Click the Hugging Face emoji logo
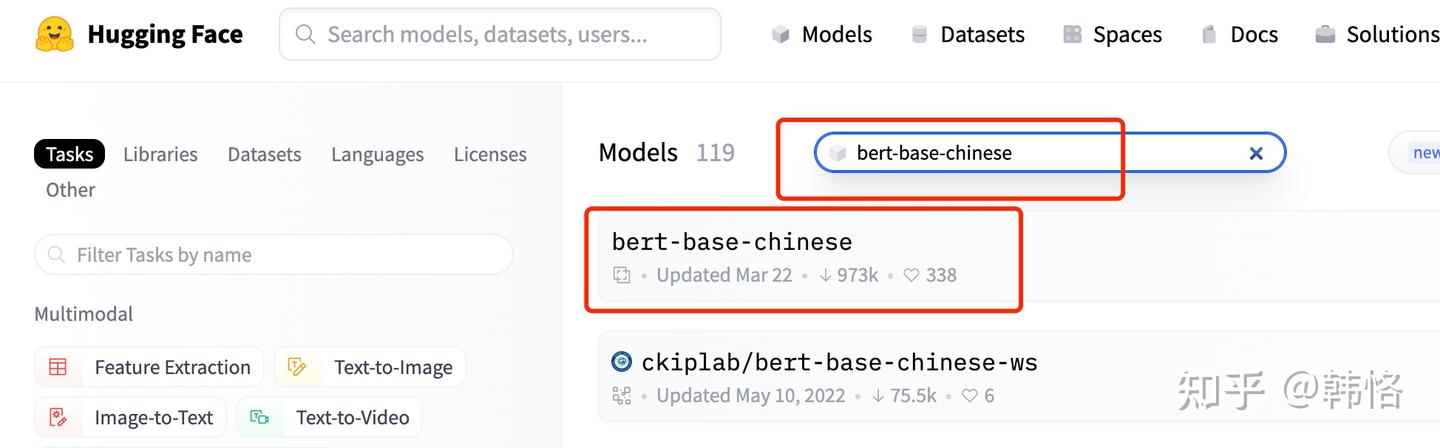 tap(54, 34)
